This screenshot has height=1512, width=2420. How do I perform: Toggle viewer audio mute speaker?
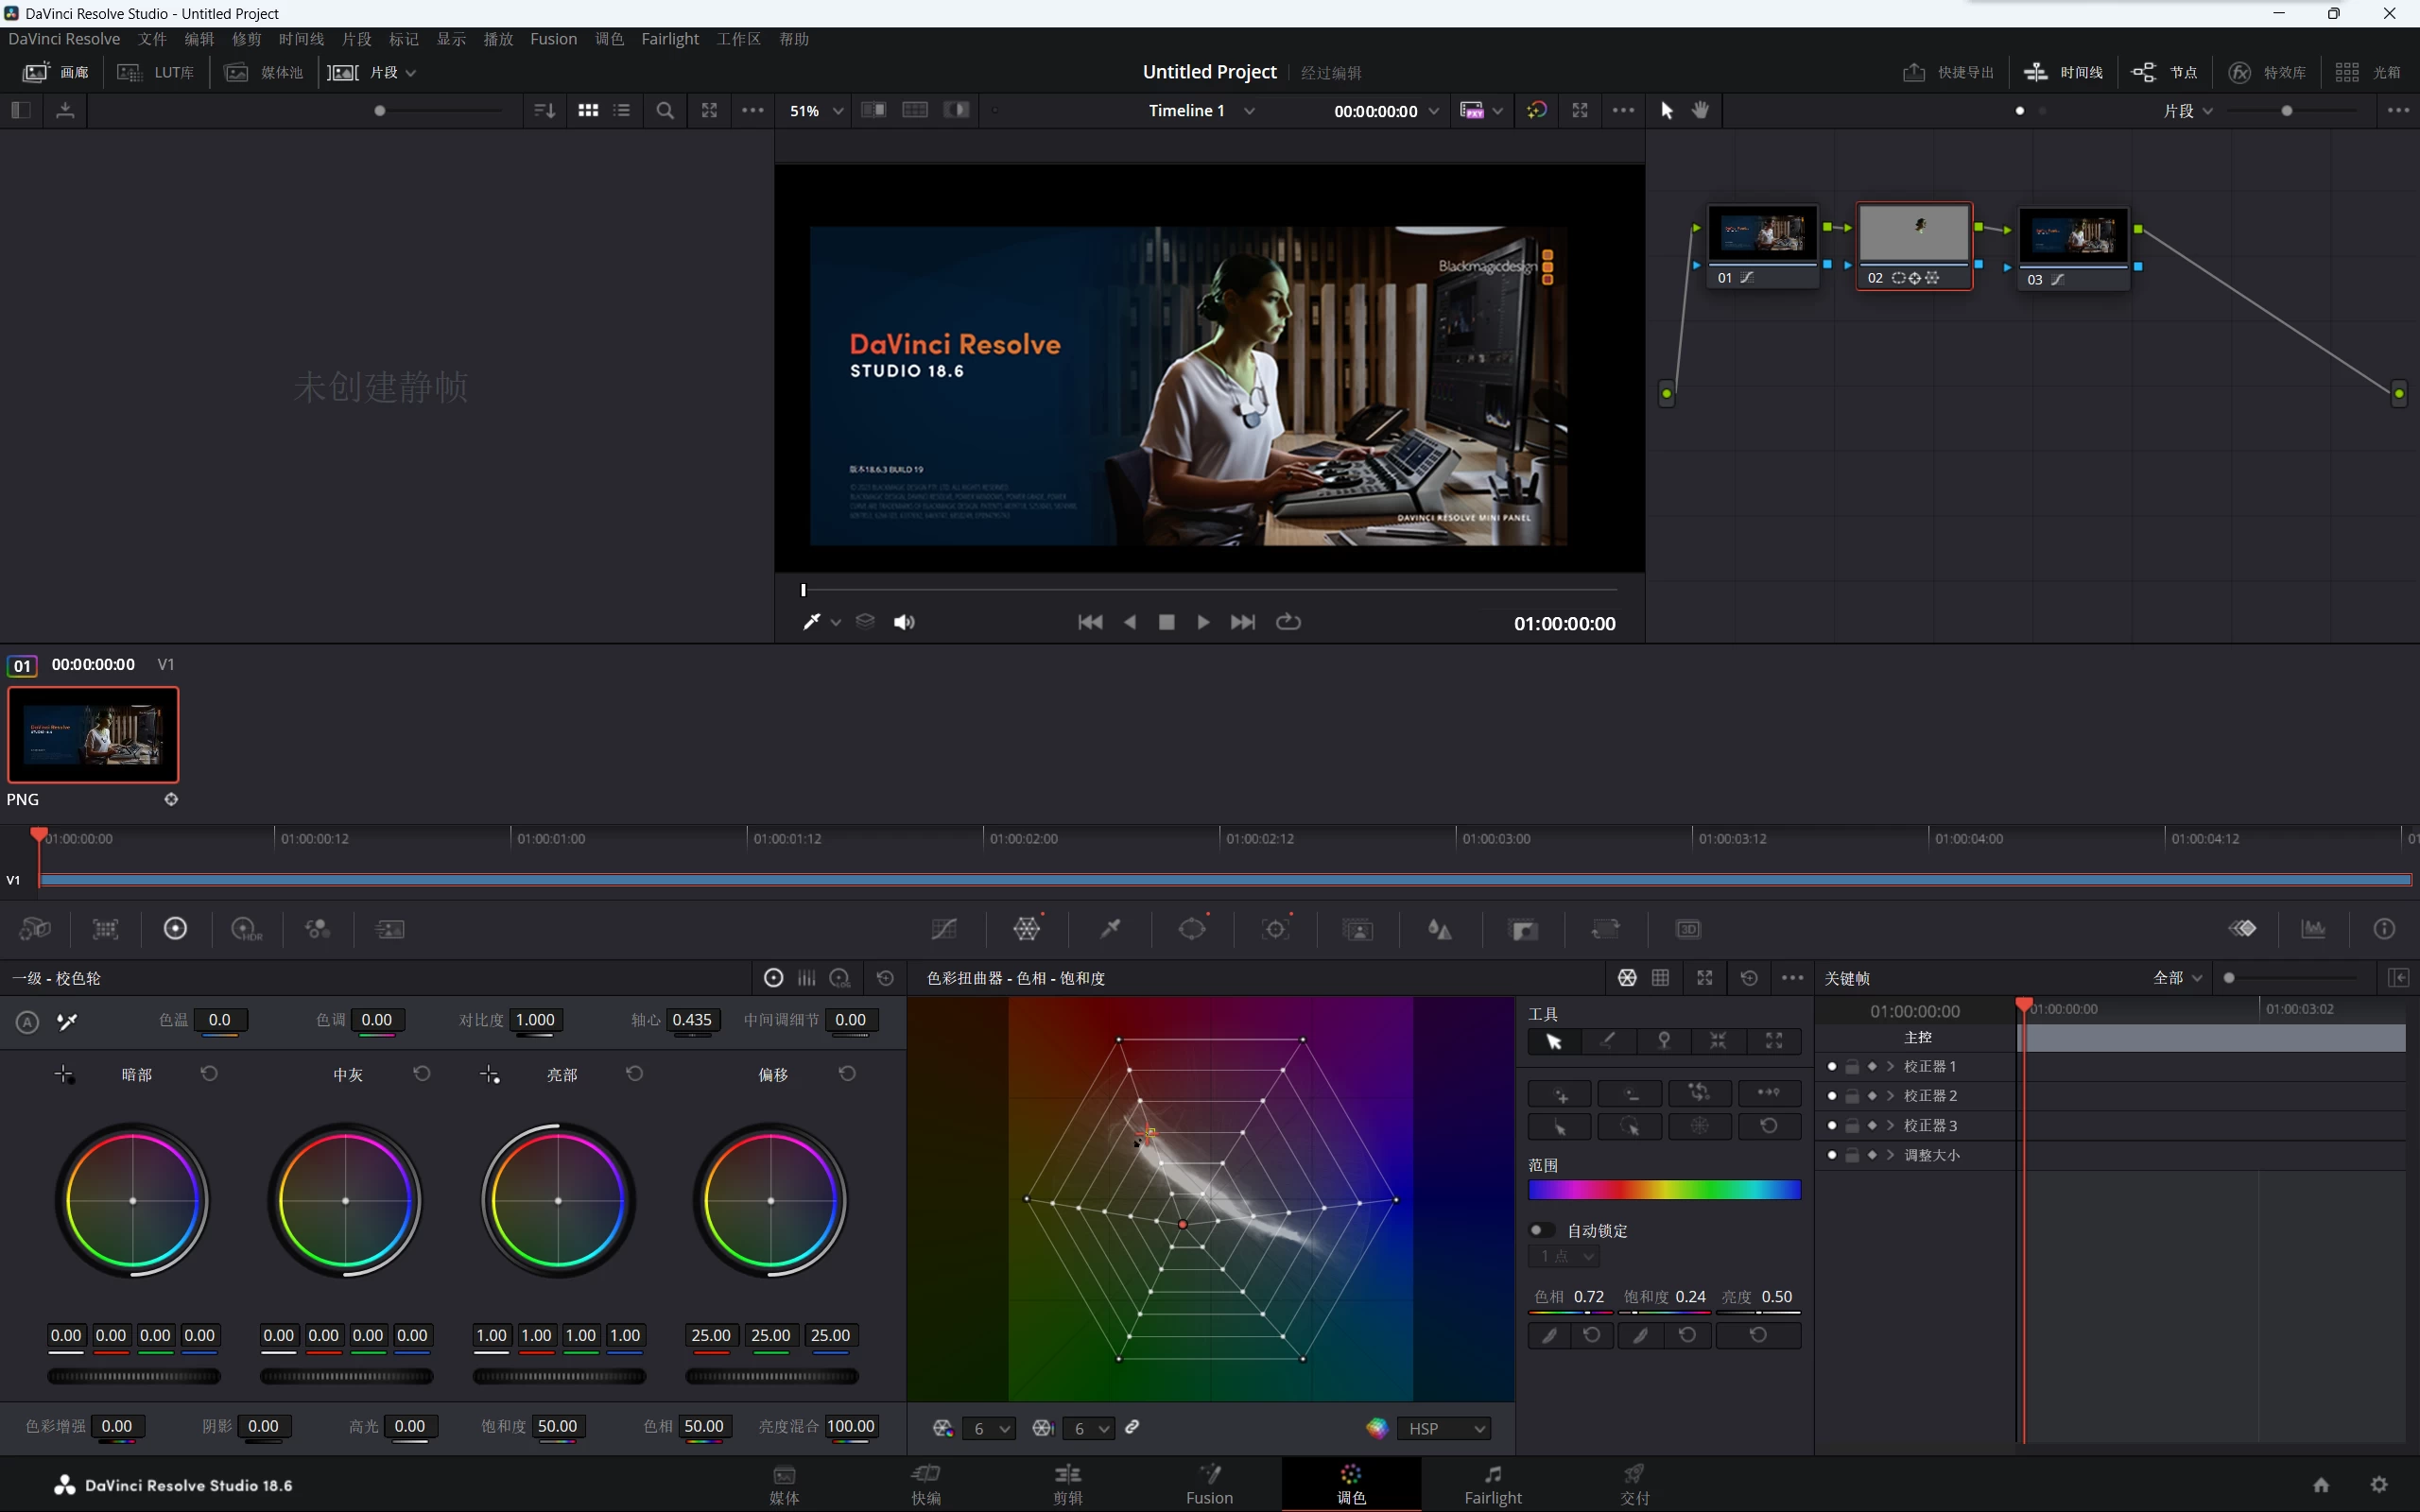click(904, 622)
